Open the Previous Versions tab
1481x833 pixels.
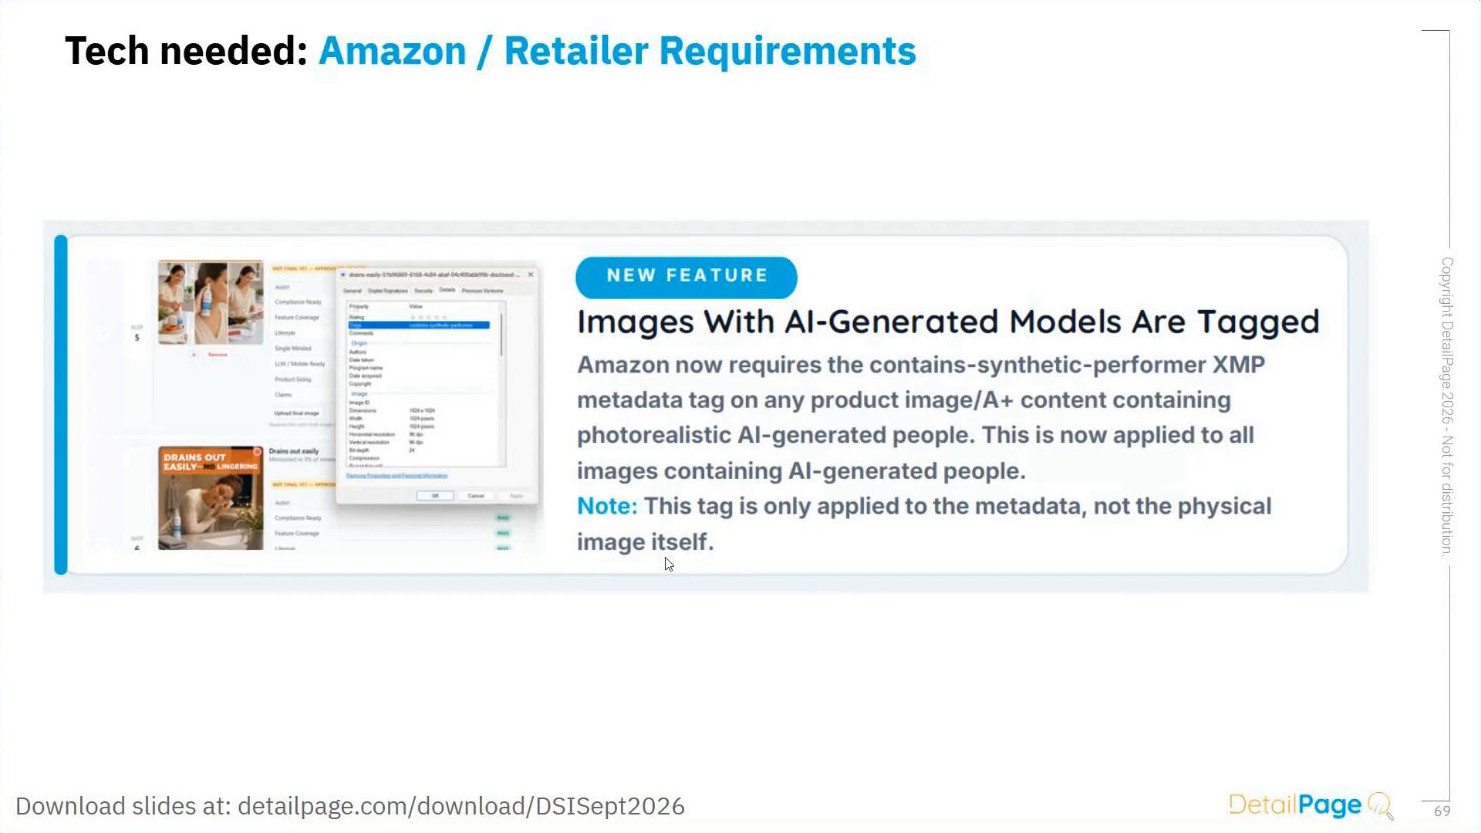pyautogui.click(x=483, y=291)
